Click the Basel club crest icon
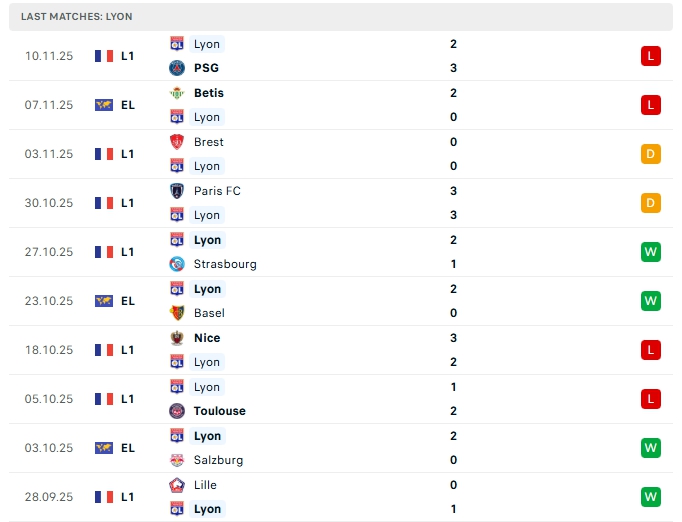Screen dimensions: 682x522 click(177, 313)
